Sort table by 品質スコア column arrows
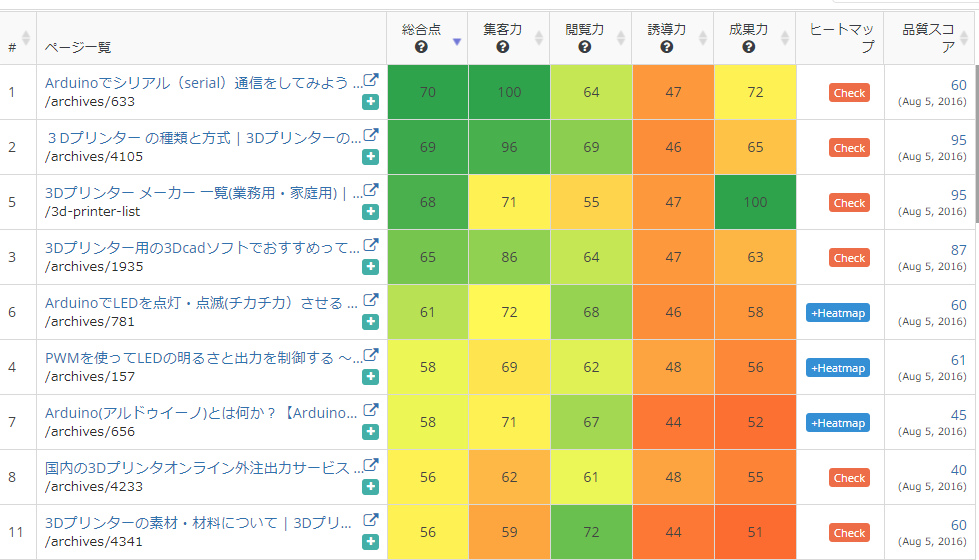The width and height of the screenshot is (979, 560). coord(964,38)
